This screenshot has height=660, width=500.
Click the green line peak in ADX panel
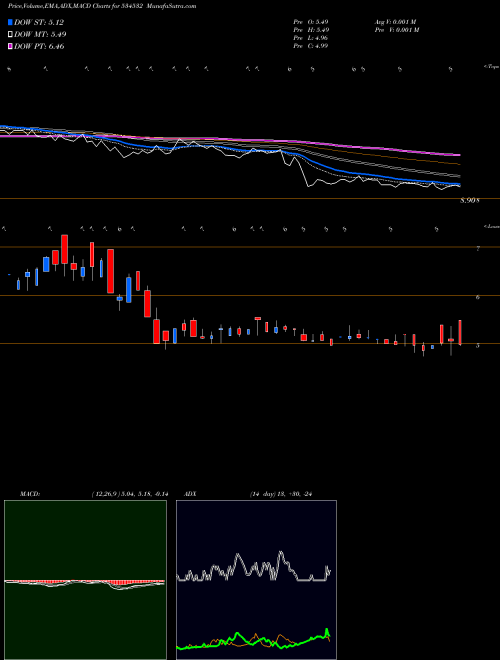pyautogui.click(x=327, y=630)
